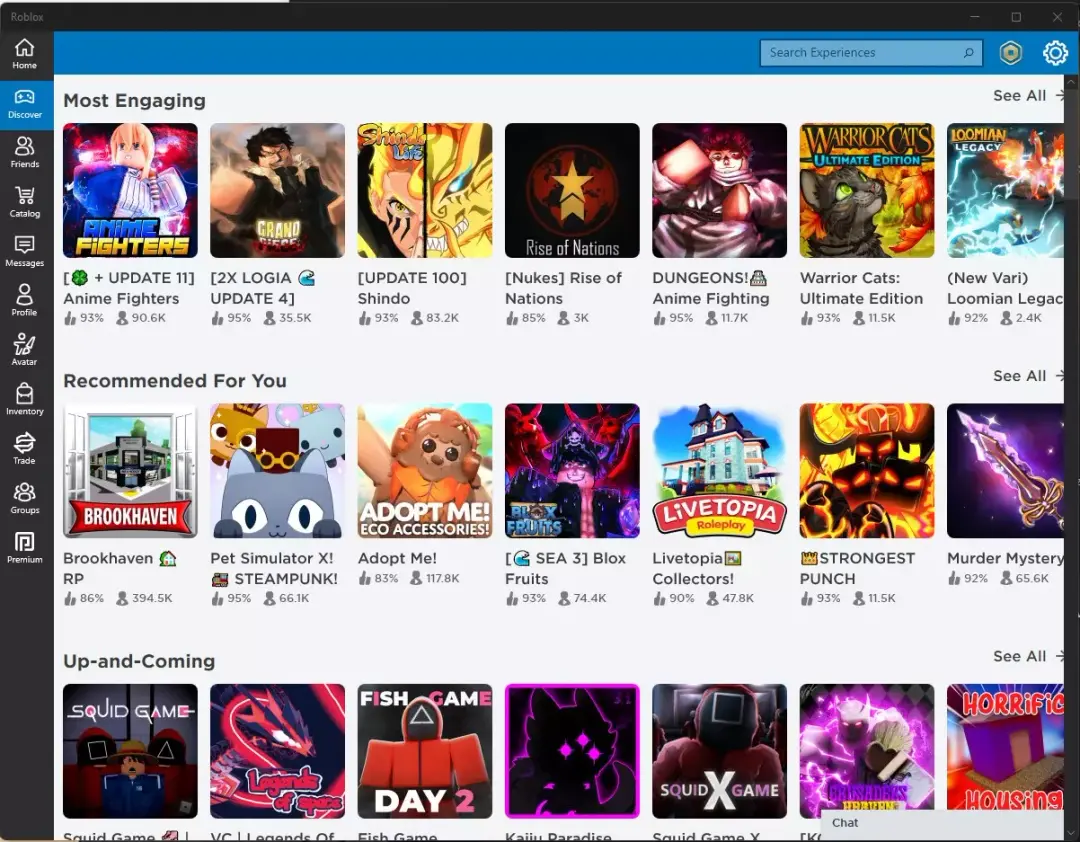See All for Most Engaging
Screen dimensions: 1080x842
click(1028, 96)
